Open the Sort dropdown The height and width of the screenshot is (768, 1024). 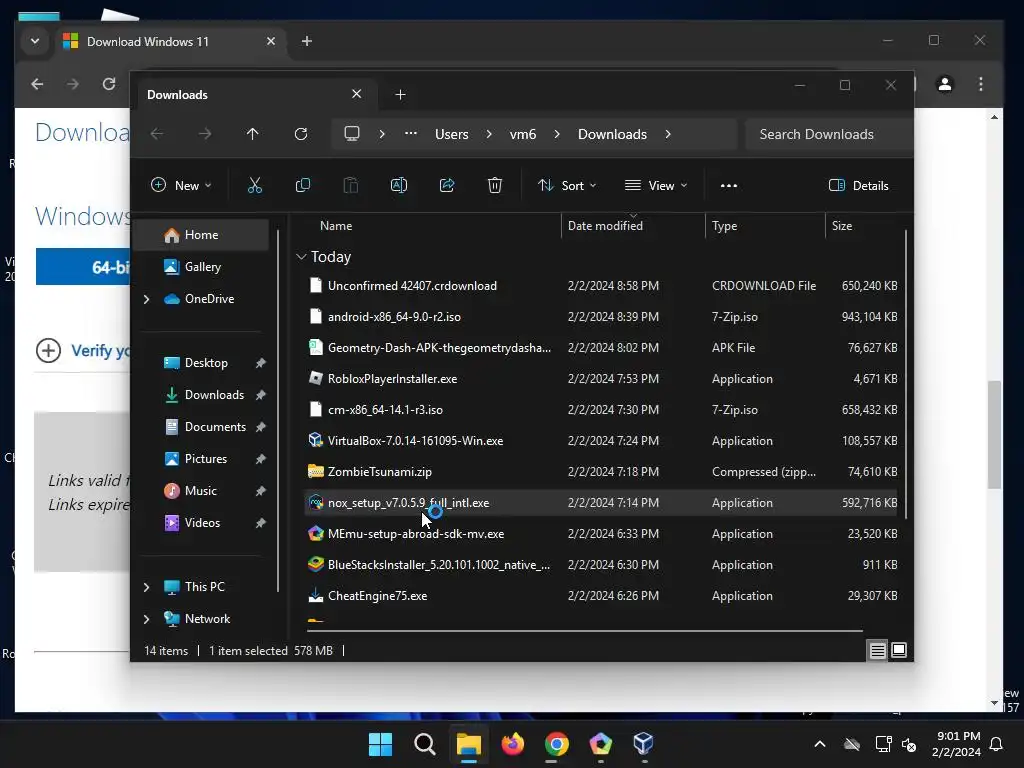(567, 185)
